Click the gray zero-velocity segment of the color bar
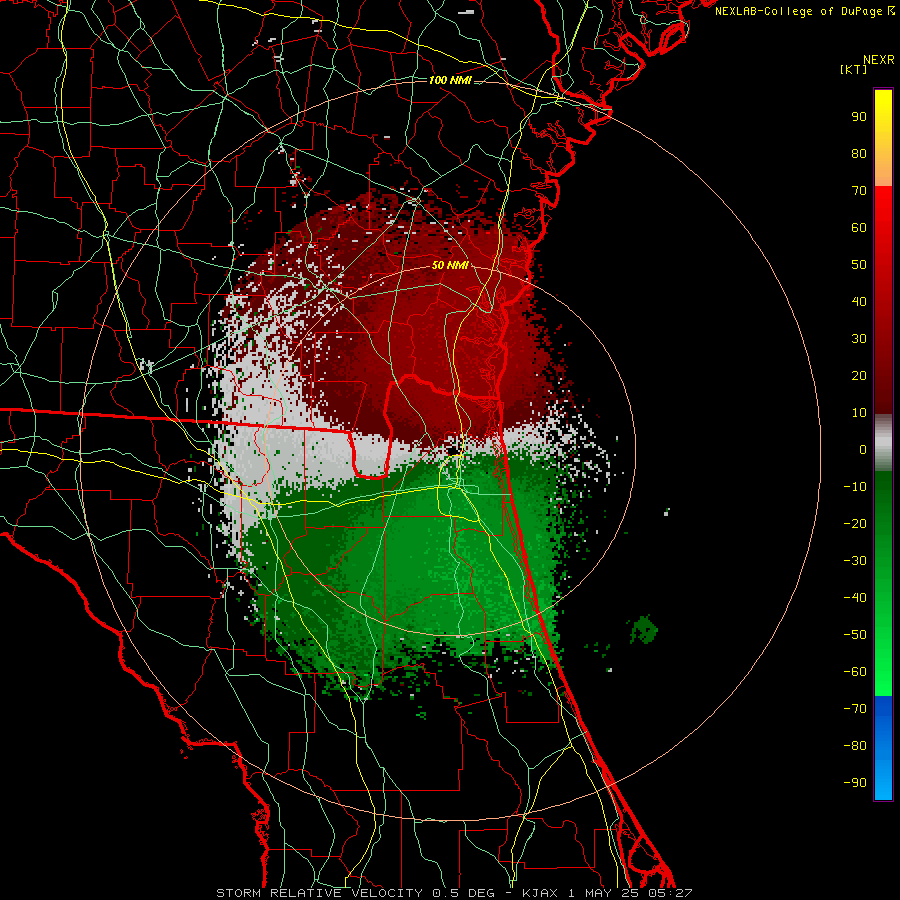900x900 pixels. pyautogui.click(x=883, y=443)
